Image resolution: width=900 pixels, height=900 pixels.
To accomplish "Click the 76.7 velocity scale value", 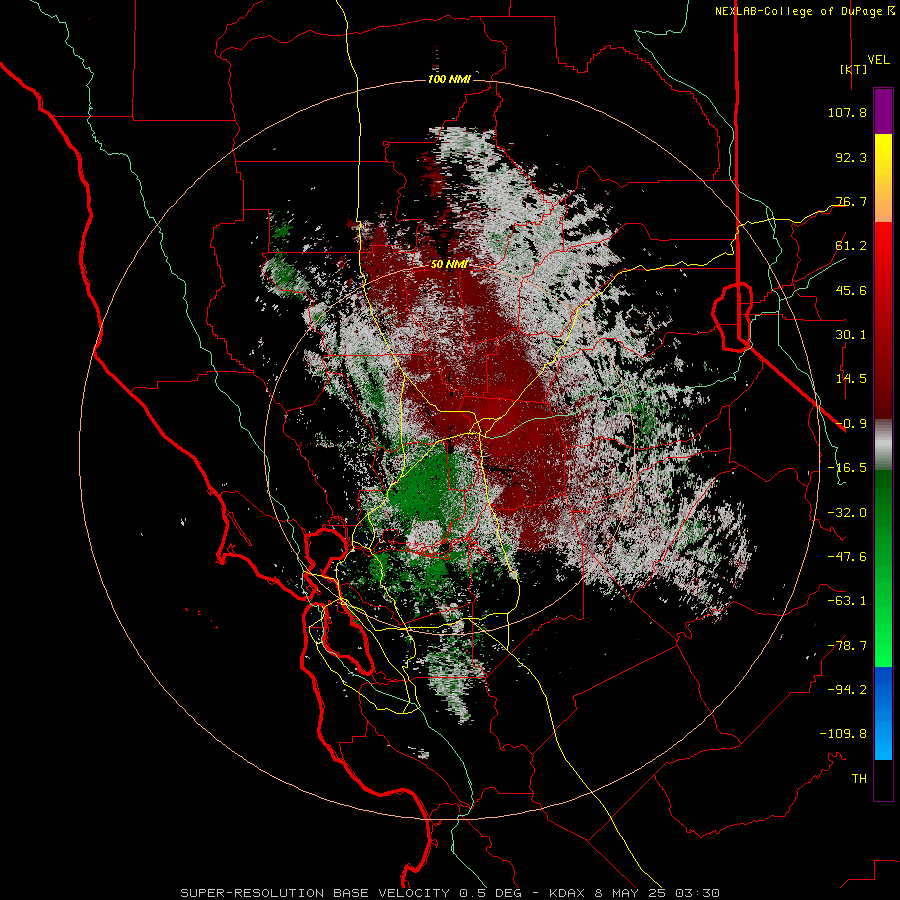I will [851, 201].
